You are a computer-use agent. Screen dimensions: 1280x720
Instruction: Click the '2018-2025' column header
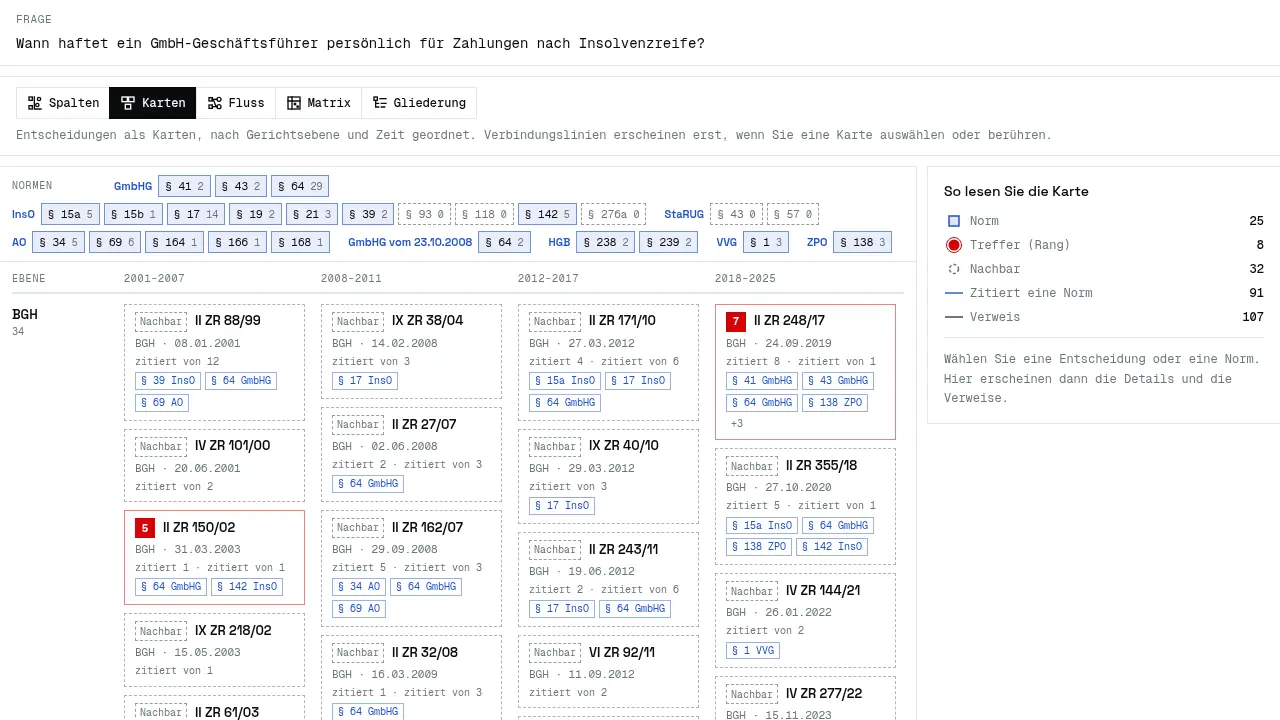click(x=745, y=279)
